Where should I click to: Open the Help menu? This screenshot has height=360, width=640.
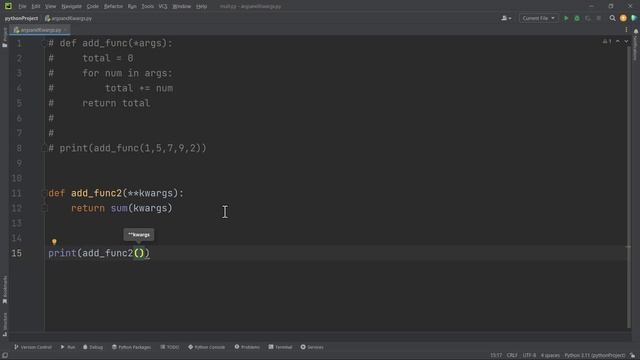coord(201,7)
